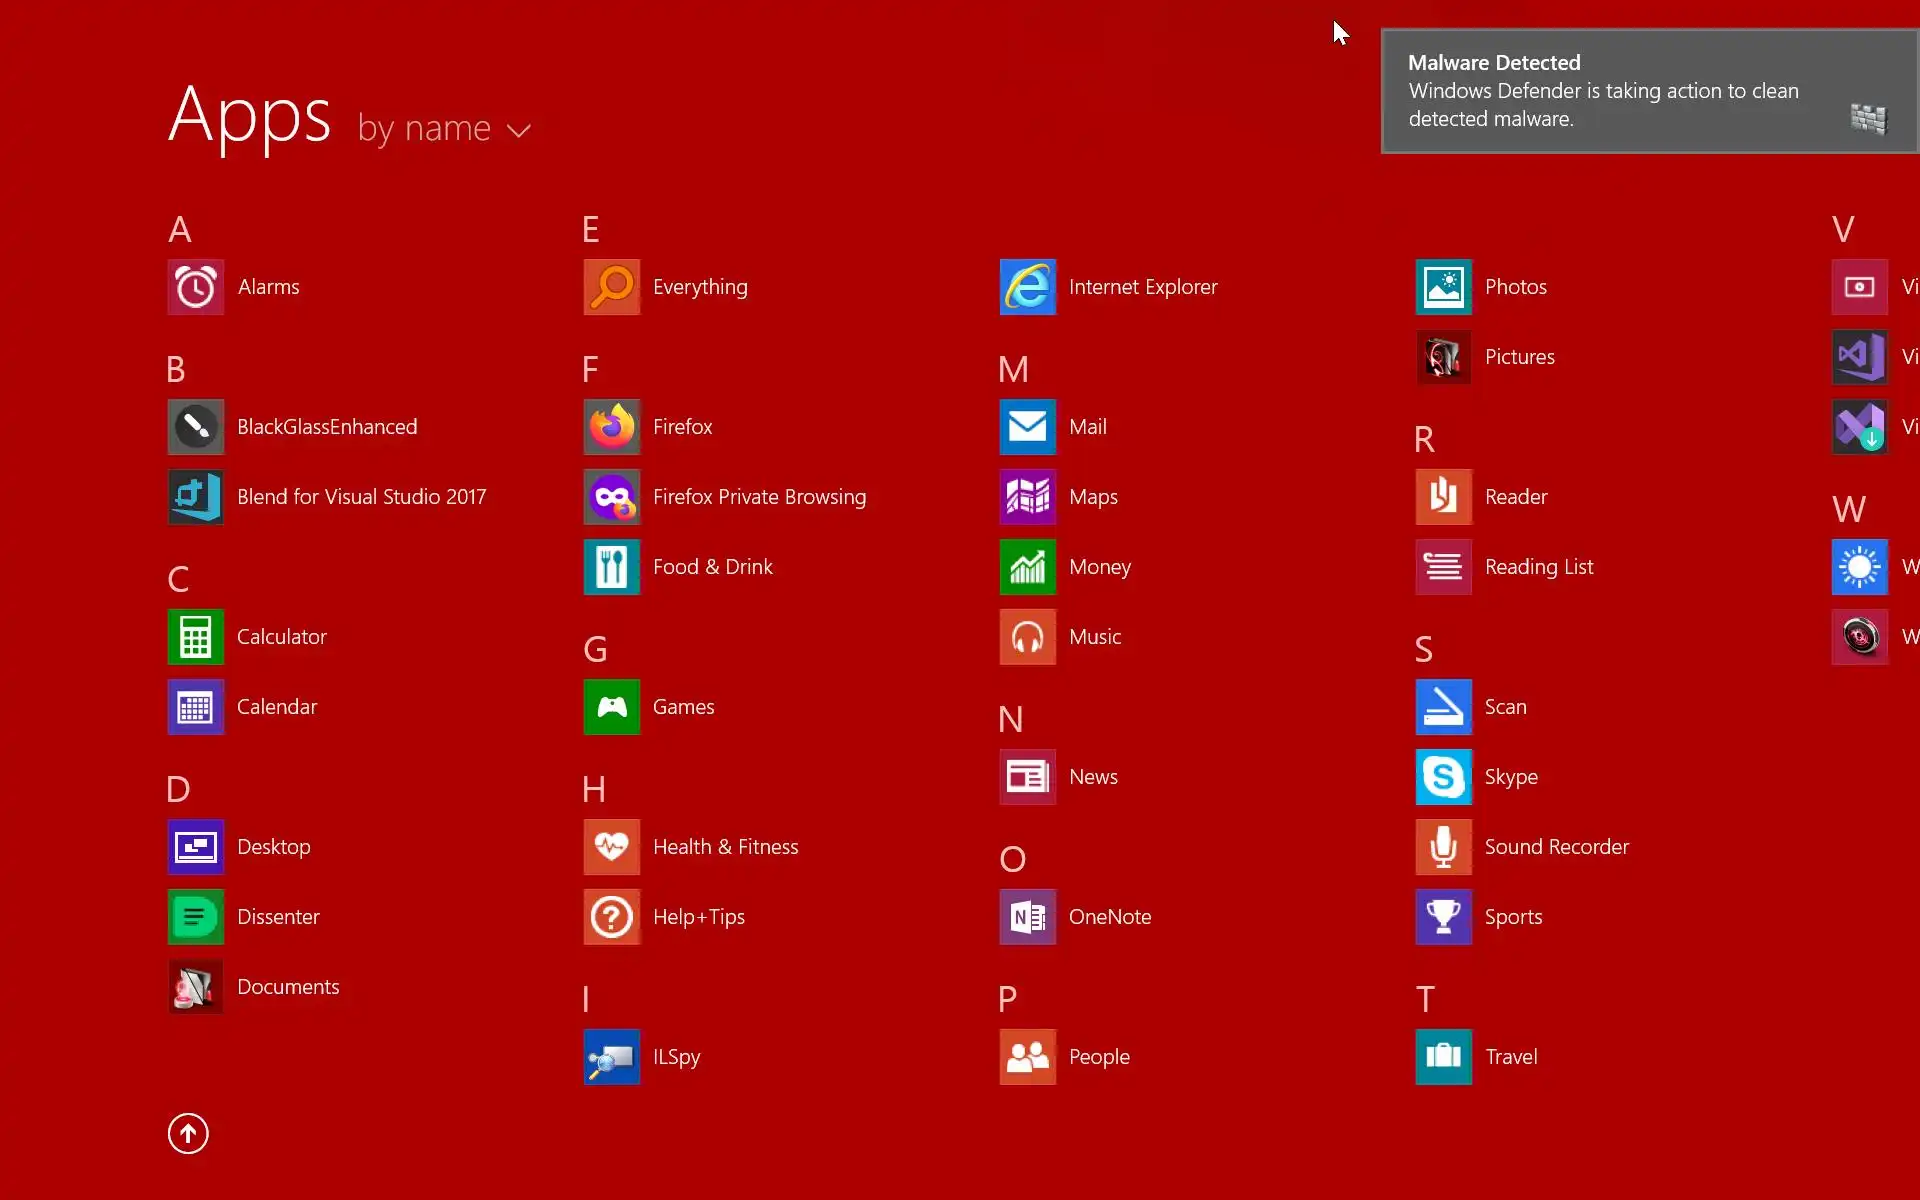The width and height of the screenshot is (1920, 1200).
Task: Open the OneNote app icon
Action: tap(1027, 917)
